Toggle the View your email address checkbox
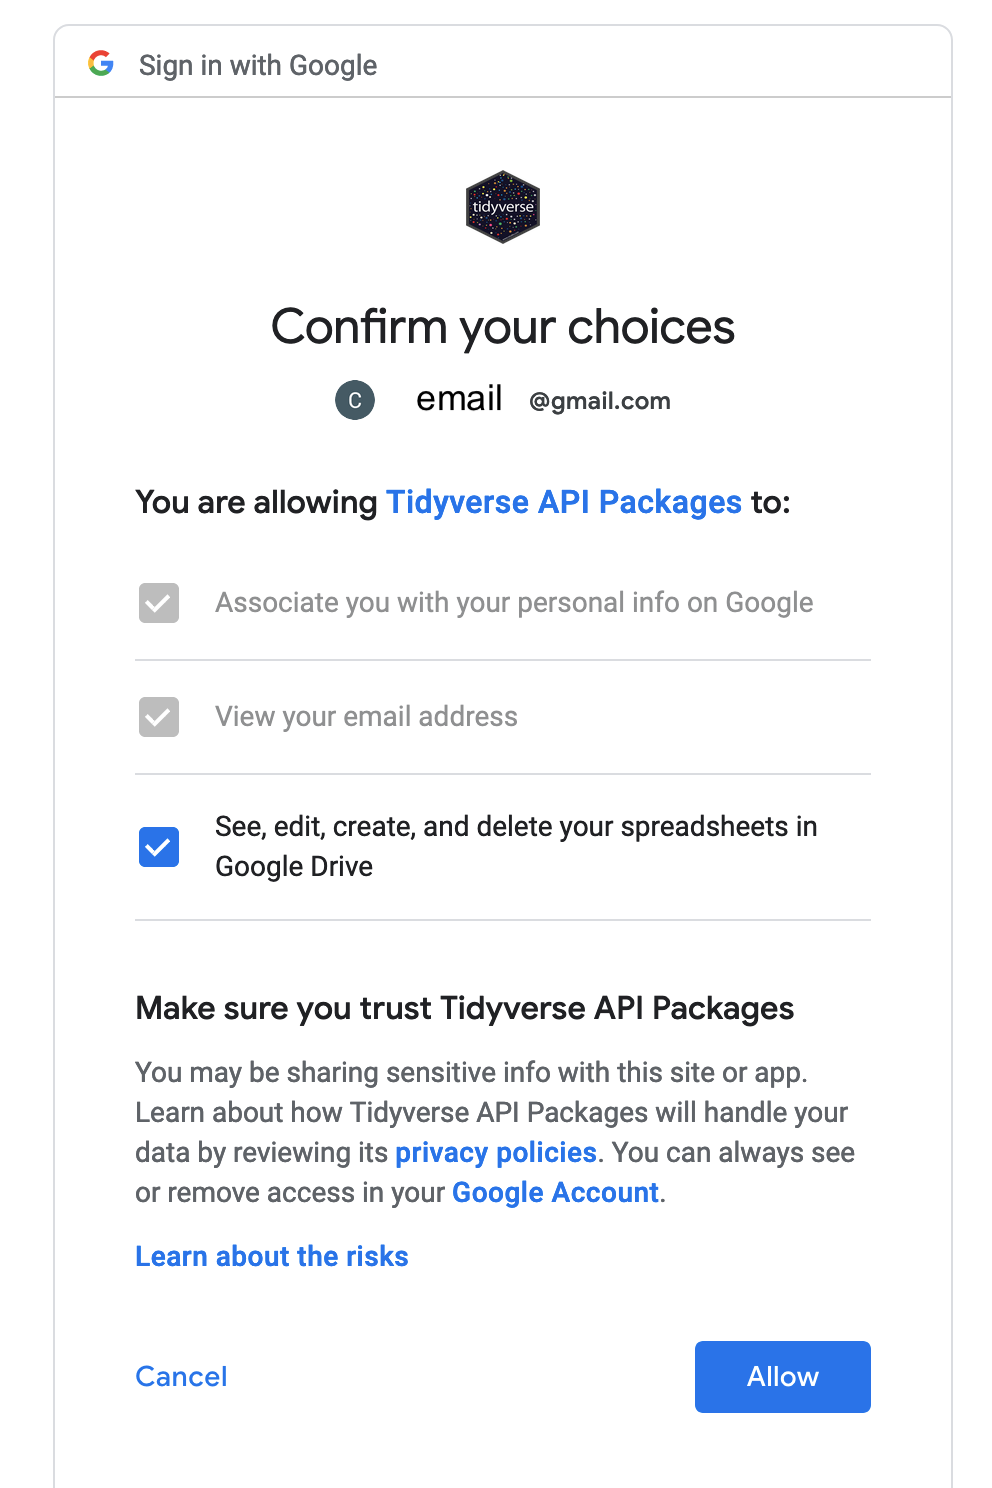Viewport: 992px width, 1488px height. [159, 717]
